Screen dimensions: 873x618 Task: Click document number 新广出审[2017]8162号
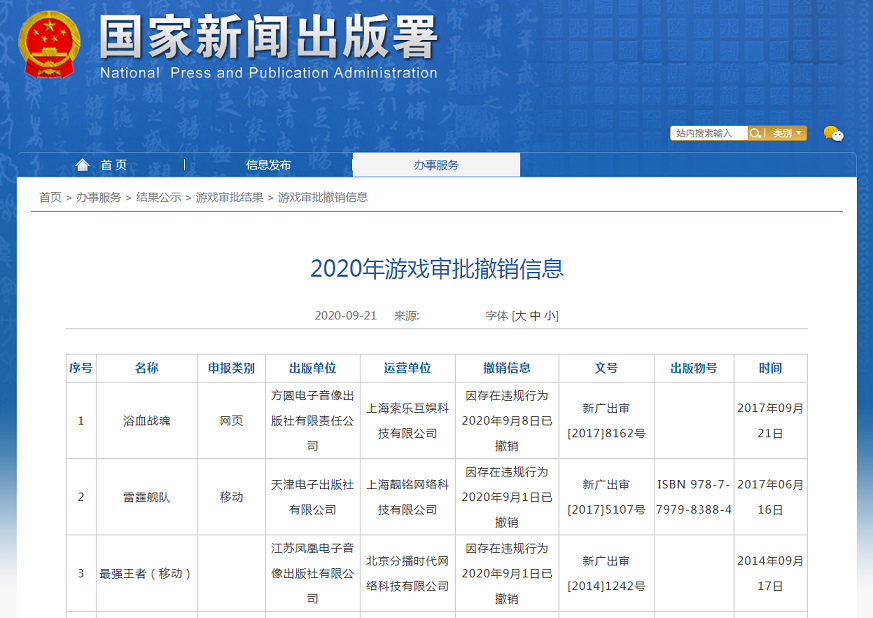click(x=606, y=421)
